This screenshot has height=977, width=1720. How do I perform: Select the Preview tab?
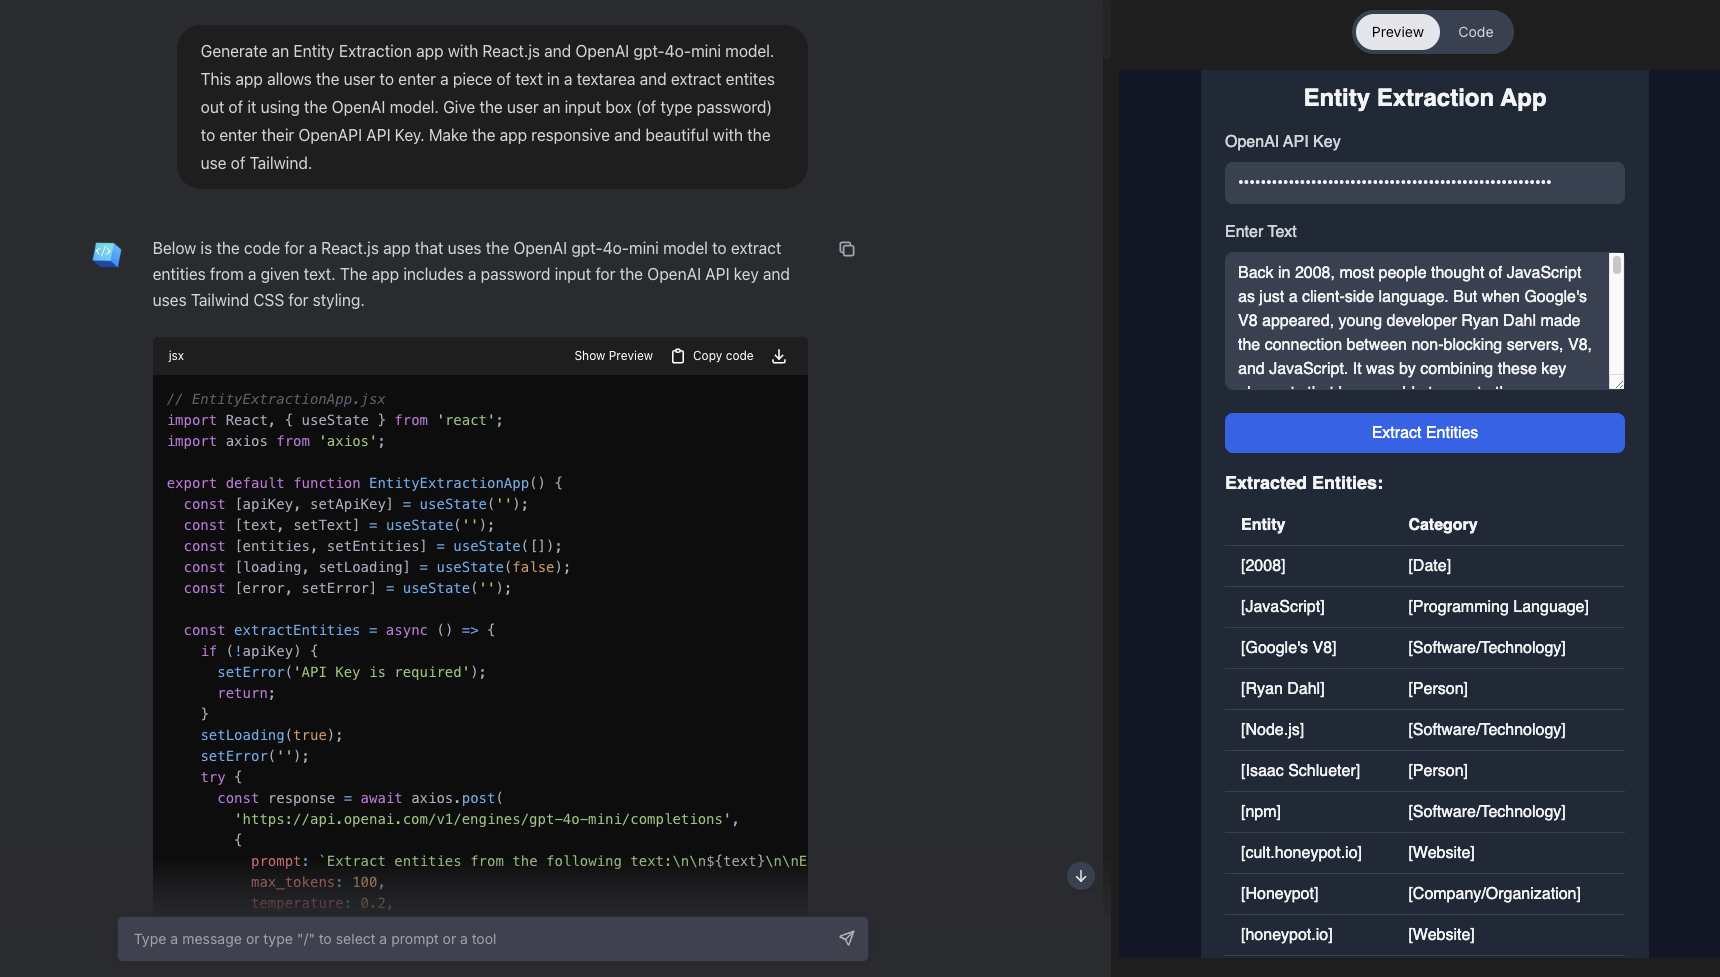click(x=1397, y=32)
